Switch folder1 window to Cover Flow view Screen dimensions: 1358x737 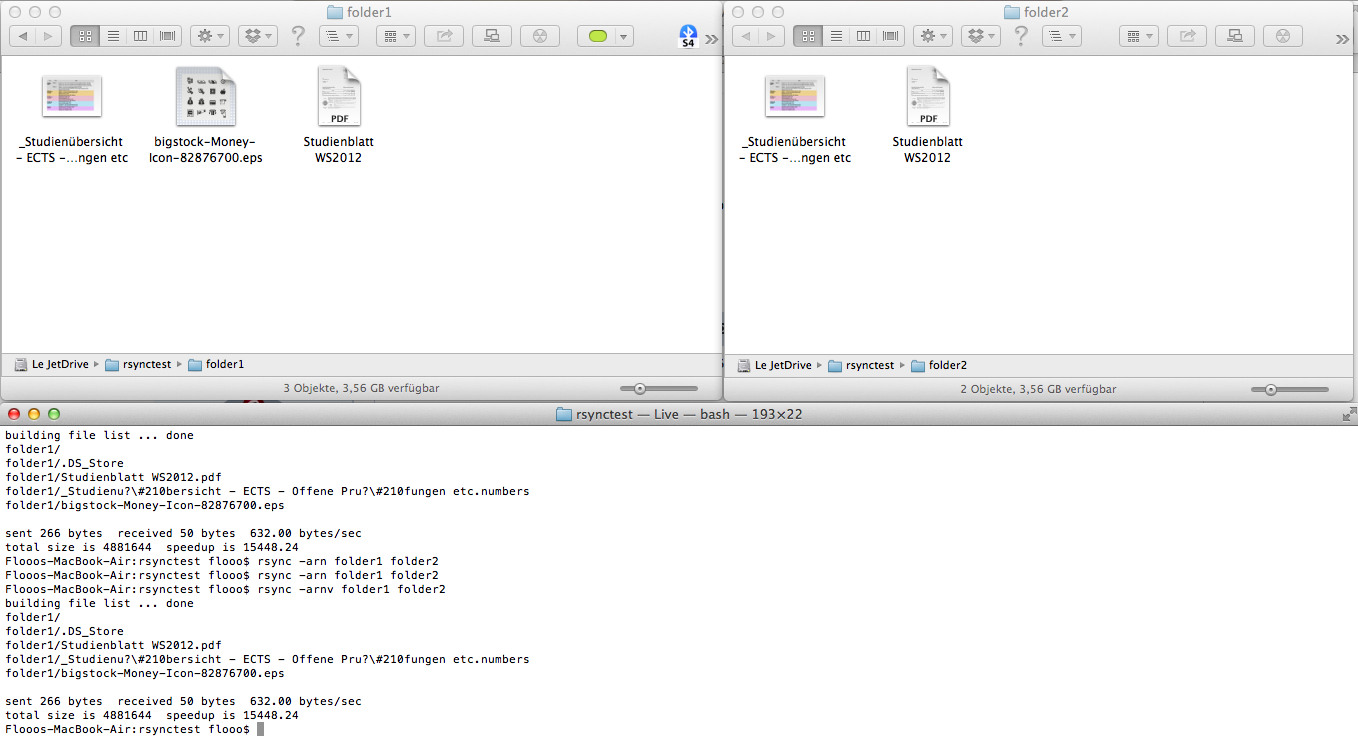[168, 36]
